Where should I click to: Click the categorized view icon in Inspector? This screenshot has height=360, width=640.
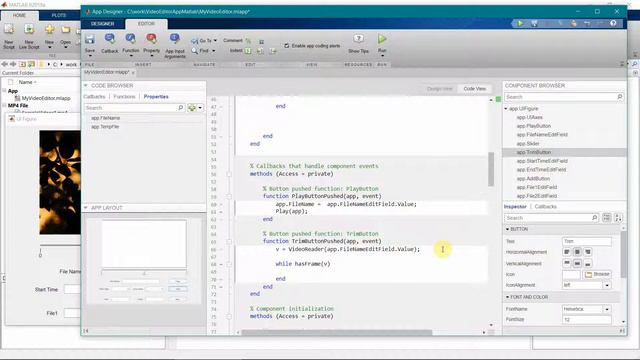pyautogui.click(x=607, y=218)
